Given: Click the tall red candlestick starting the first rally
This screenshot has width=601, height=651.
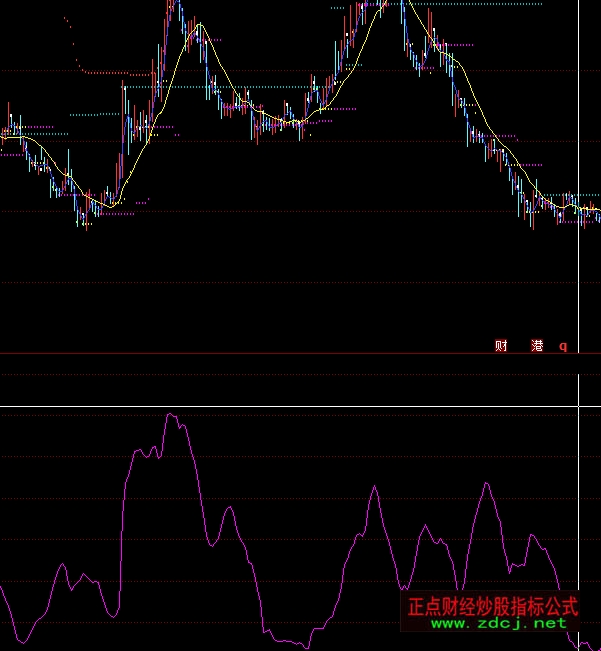Looking at the screenshot, I should [123, 130].
